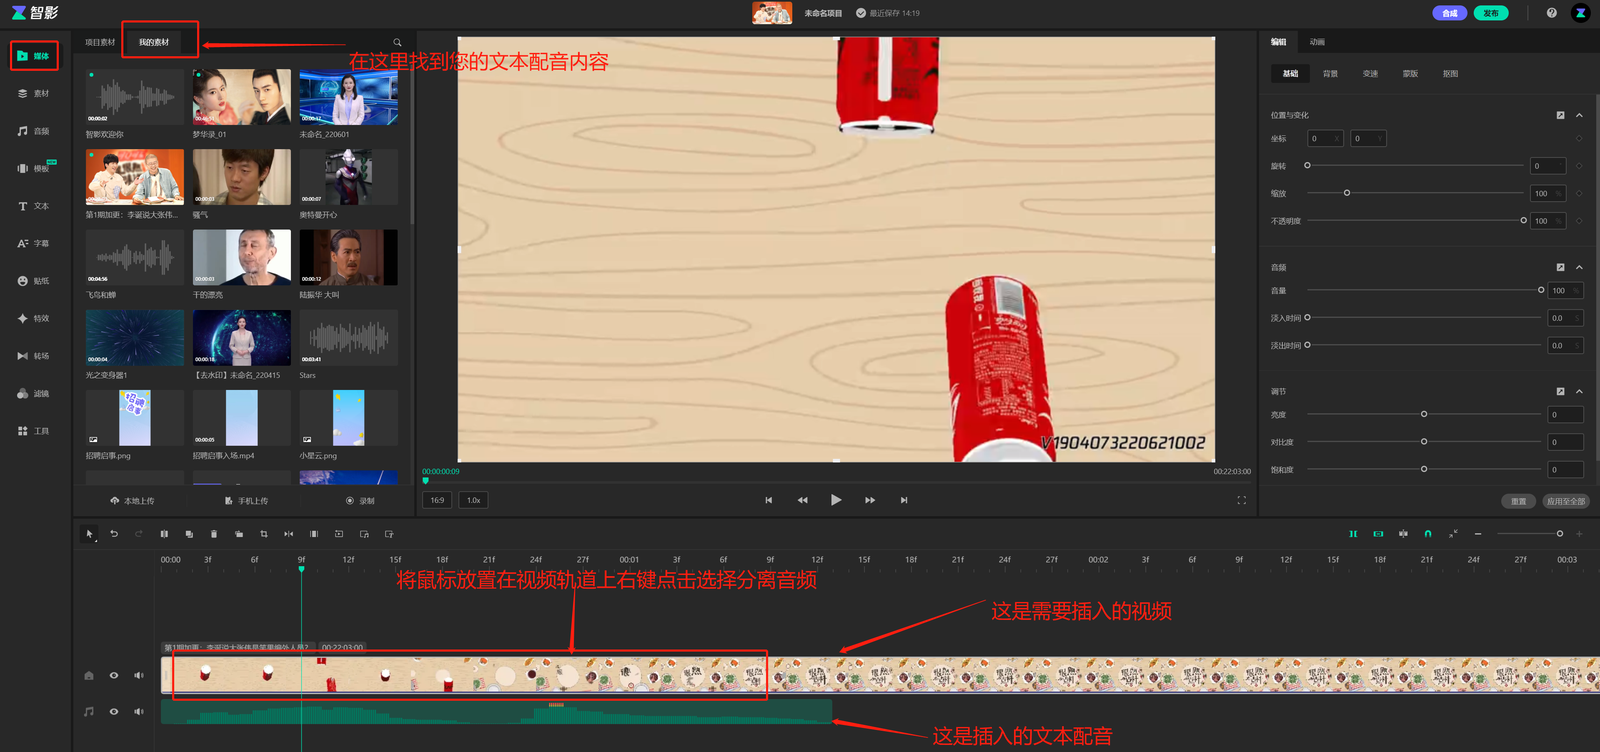Collapse the 位置与变化 section
Image resolution: width=1600 pixels, height=752 pixels.
[x=1579, y=115]
